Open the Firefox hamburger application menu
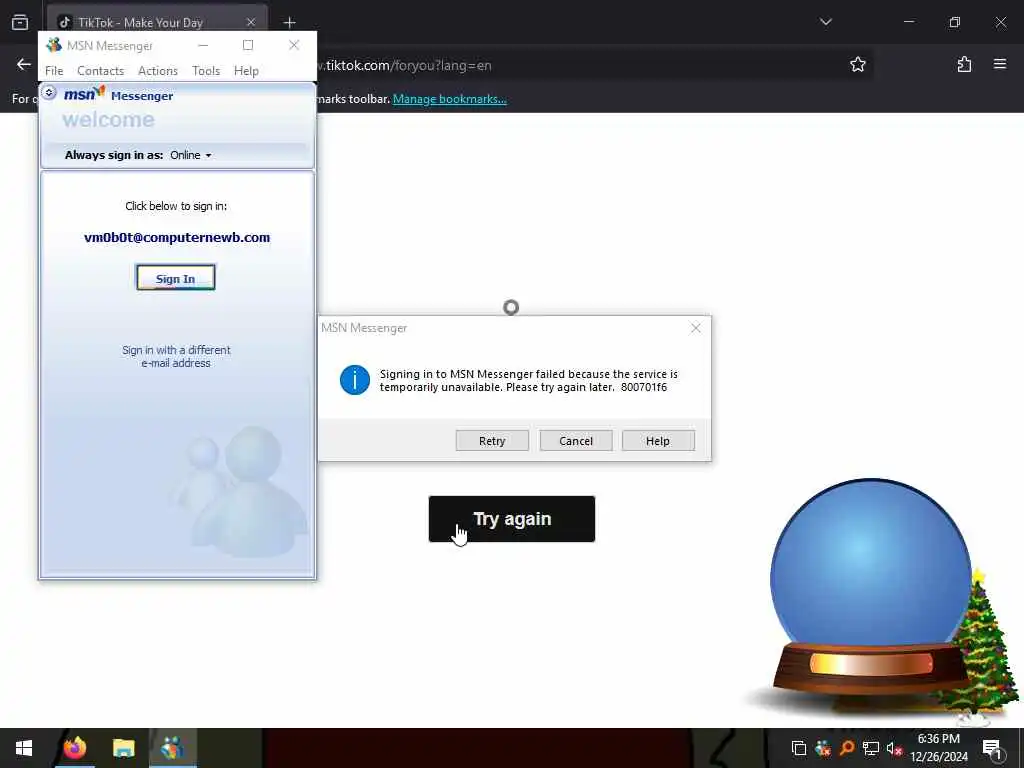 (999, 64)
